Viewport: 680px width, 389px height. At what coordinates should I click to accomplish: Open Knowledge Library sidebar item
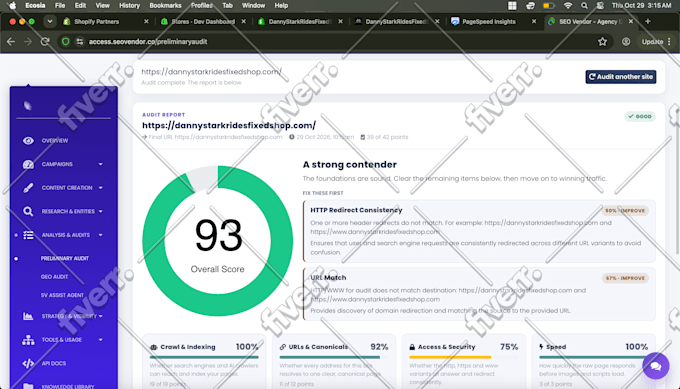[x=68, y=386]
